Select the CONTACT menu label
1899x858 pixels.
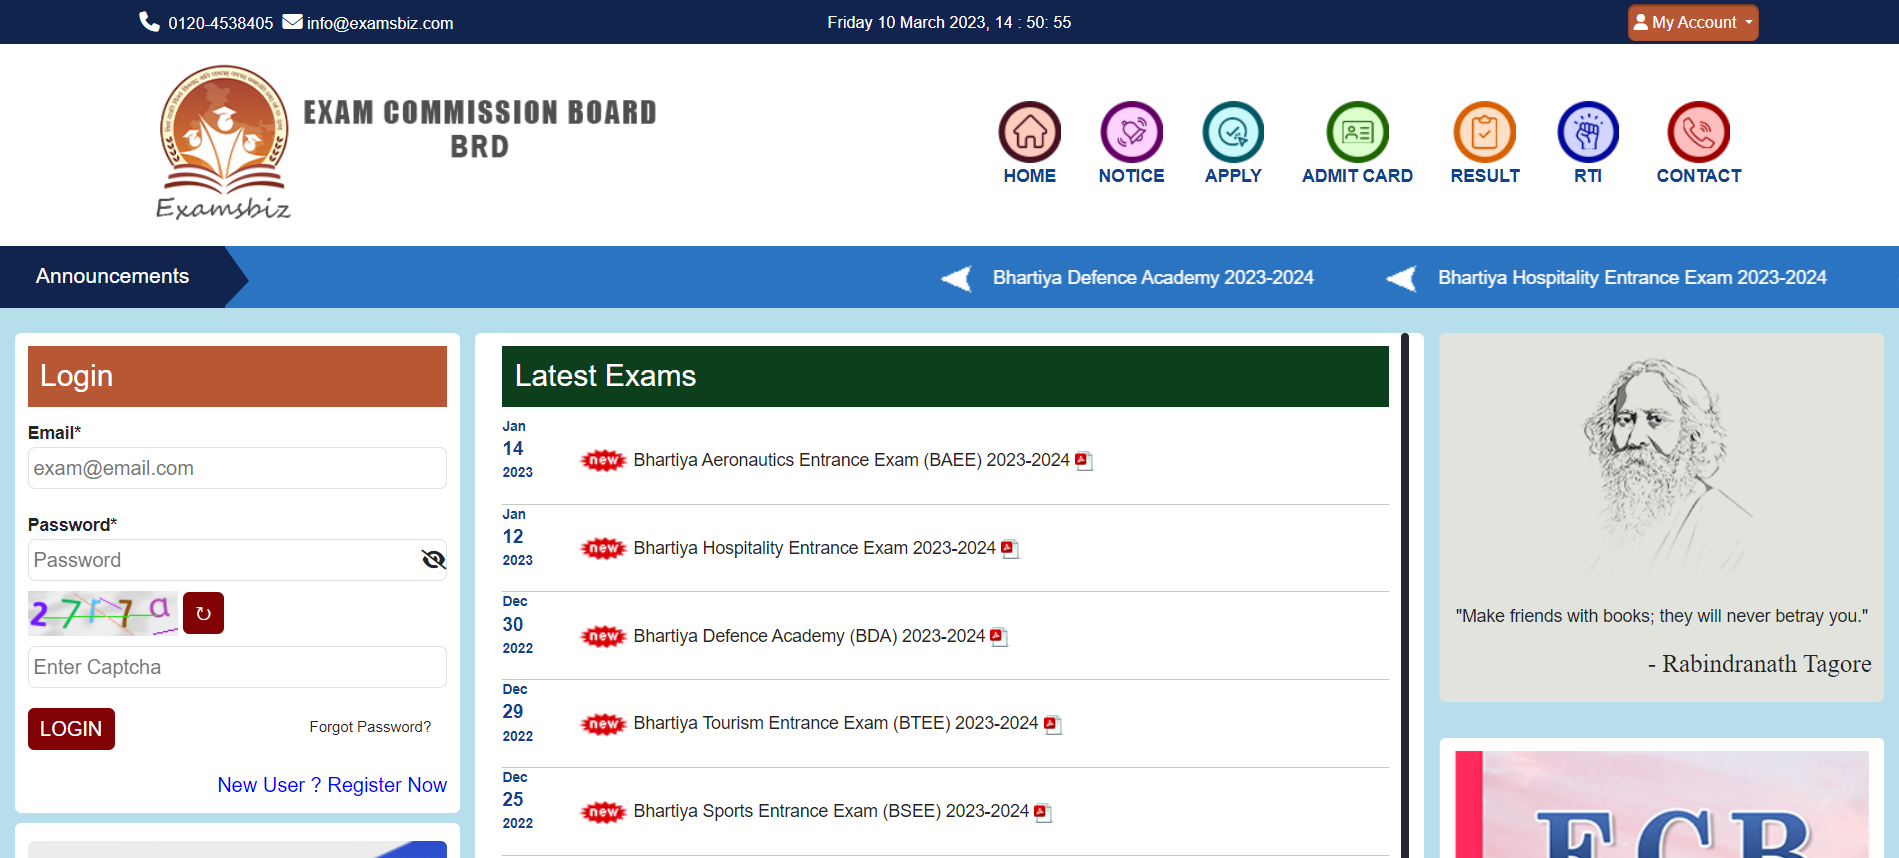pos(1698,176)
